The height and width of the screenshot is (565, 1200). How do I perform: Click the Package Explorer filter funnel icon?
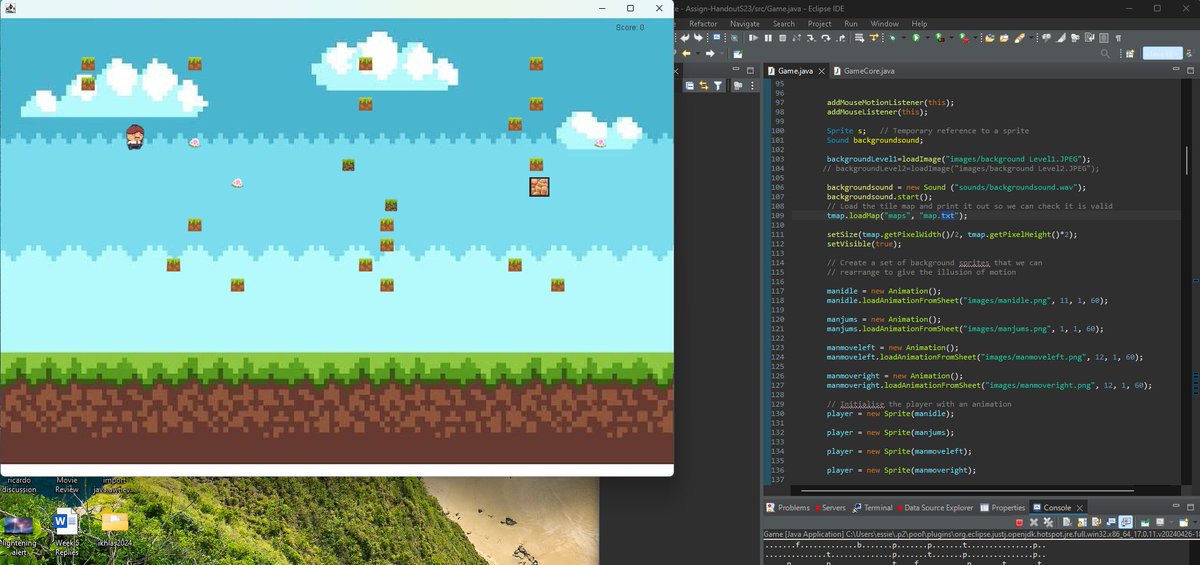(x=717, y=85)
